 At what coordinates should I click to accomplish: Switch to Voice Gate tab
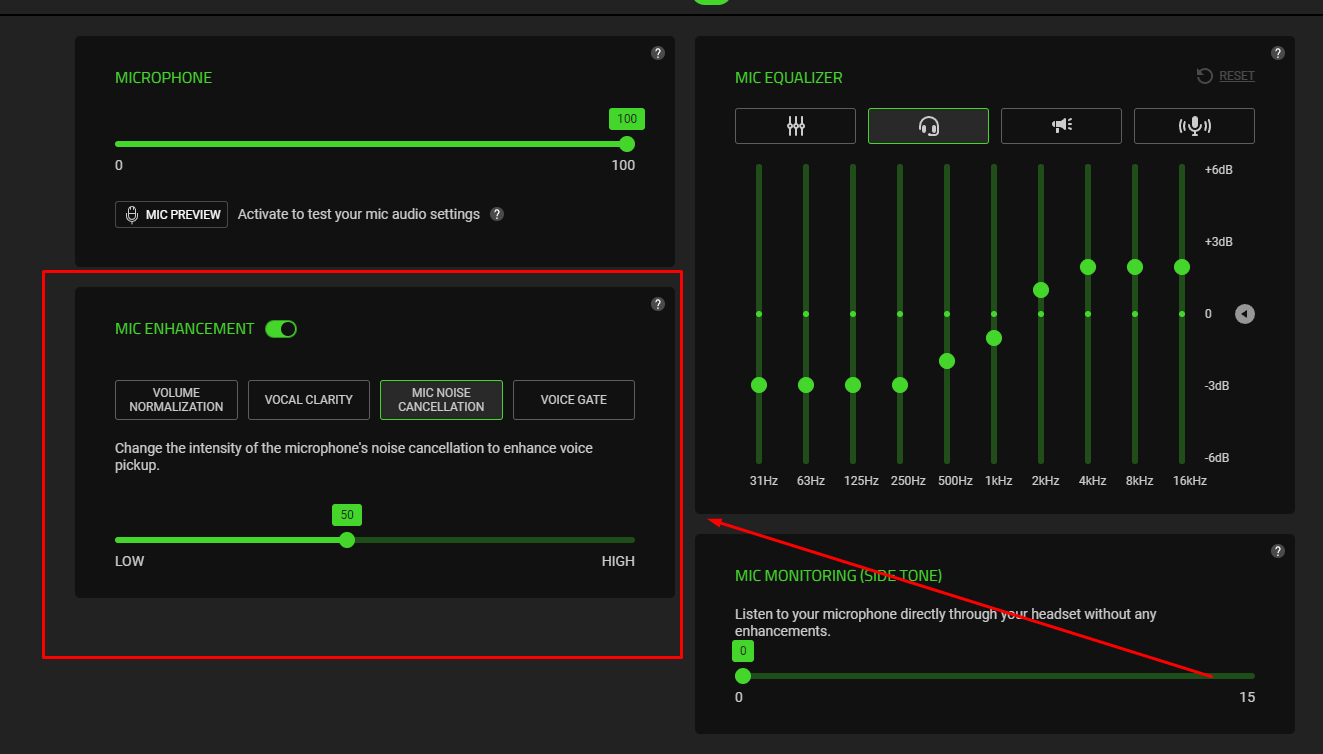pyautogui.click(x=574, y=400)
